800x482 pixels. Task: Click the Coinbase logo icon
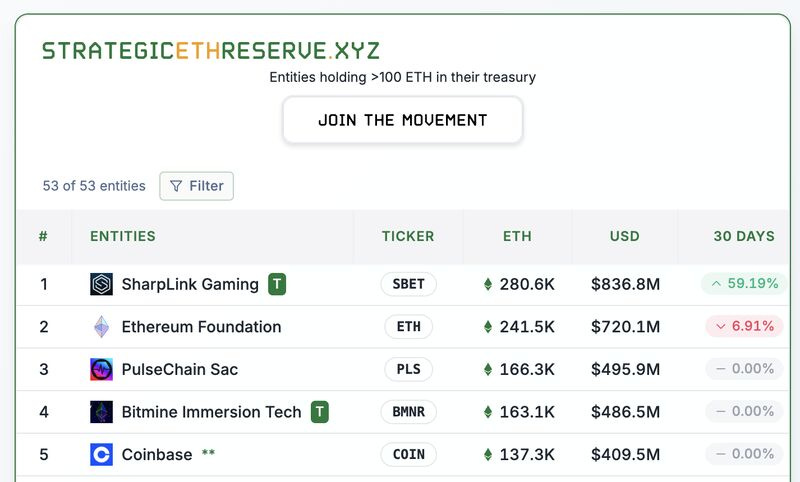coord(101,455)
